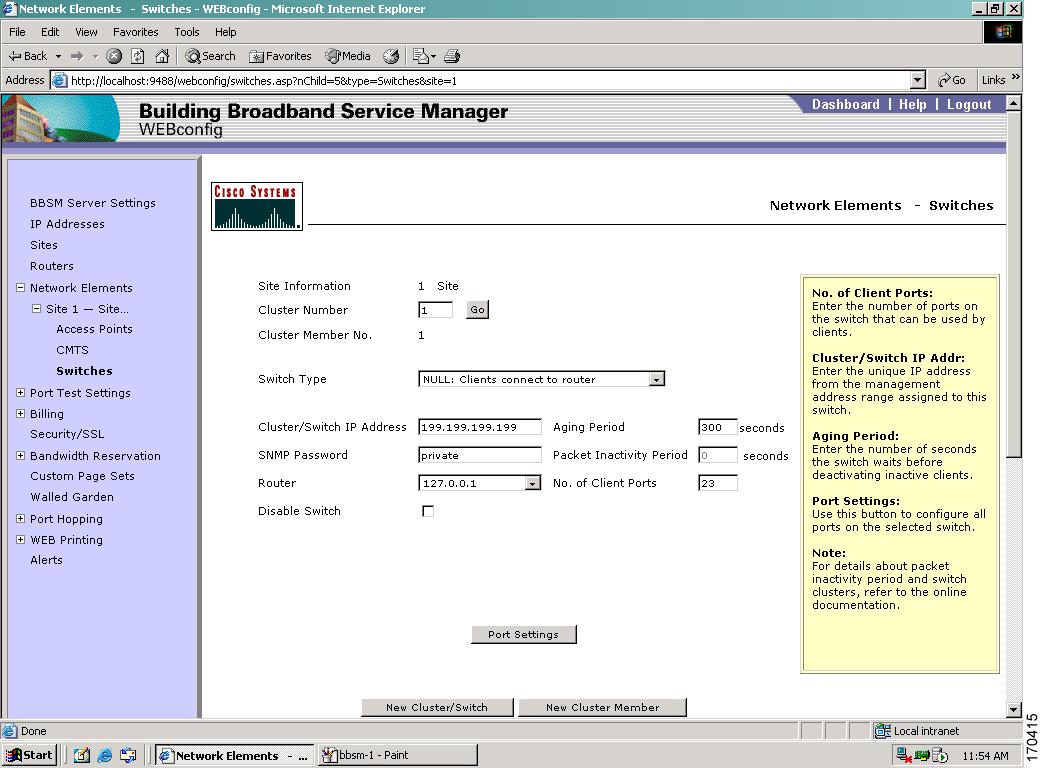The image size is (1042, 768).
Task: Open the Router dropdown
Action: (x=532, y=483)
